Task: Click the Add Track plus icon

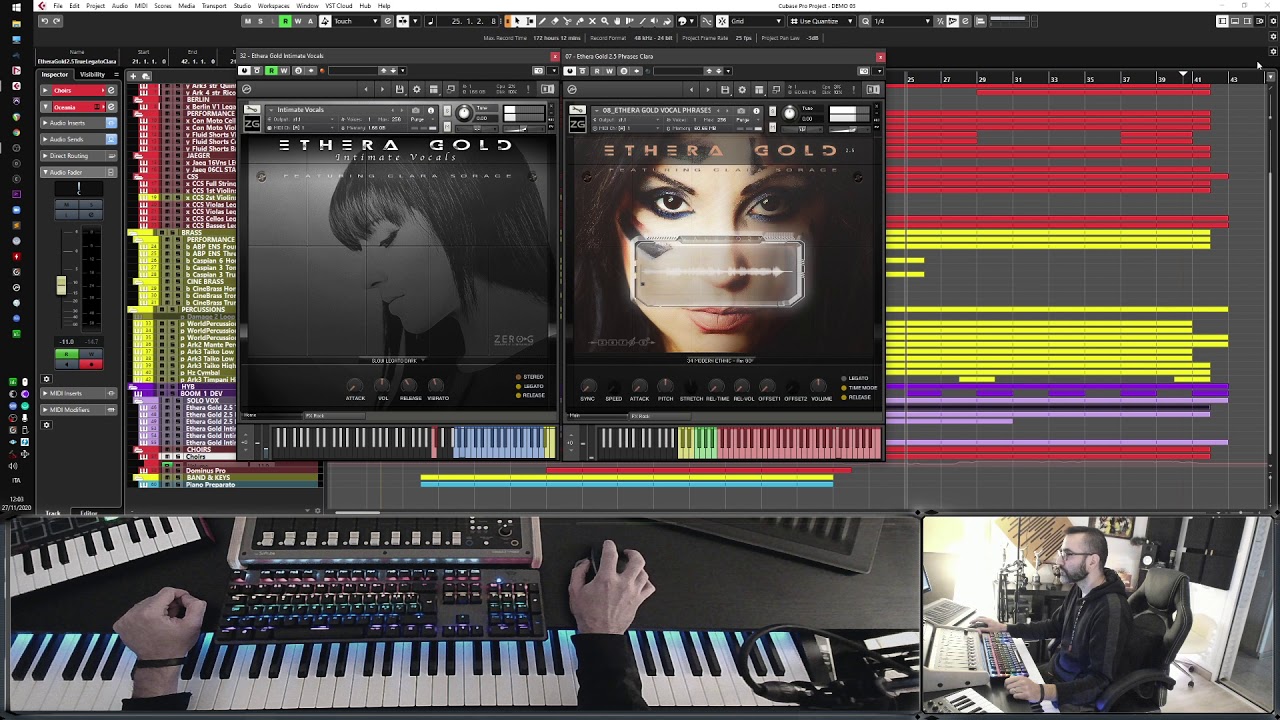Action: [x=133, y=76]
